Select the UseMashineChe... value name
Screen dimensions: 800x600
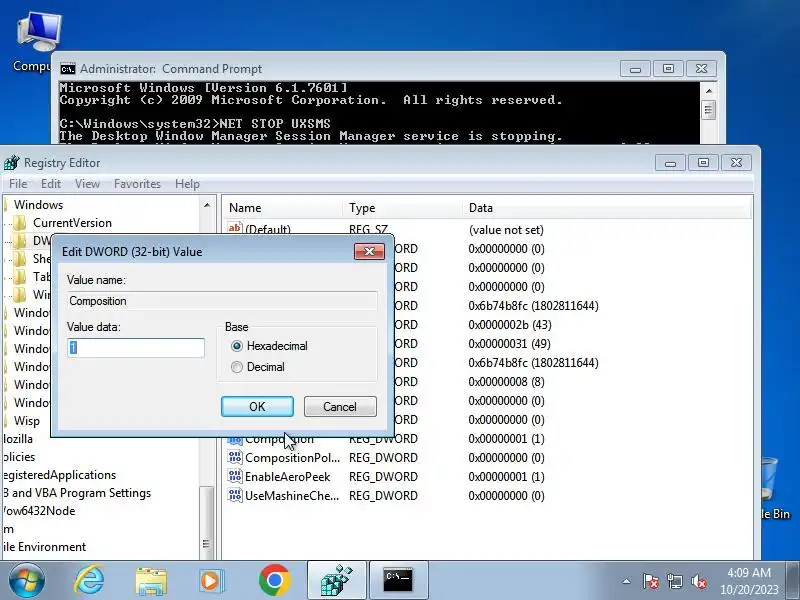tap(292, 495)
